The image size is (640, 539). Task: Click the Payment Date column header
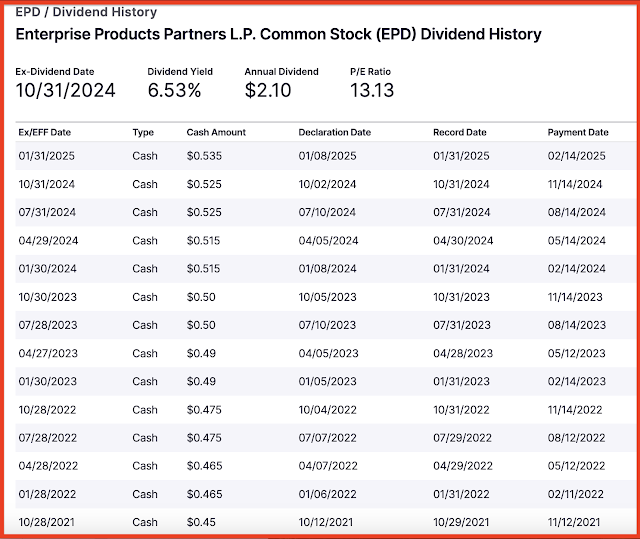(578, 132)
